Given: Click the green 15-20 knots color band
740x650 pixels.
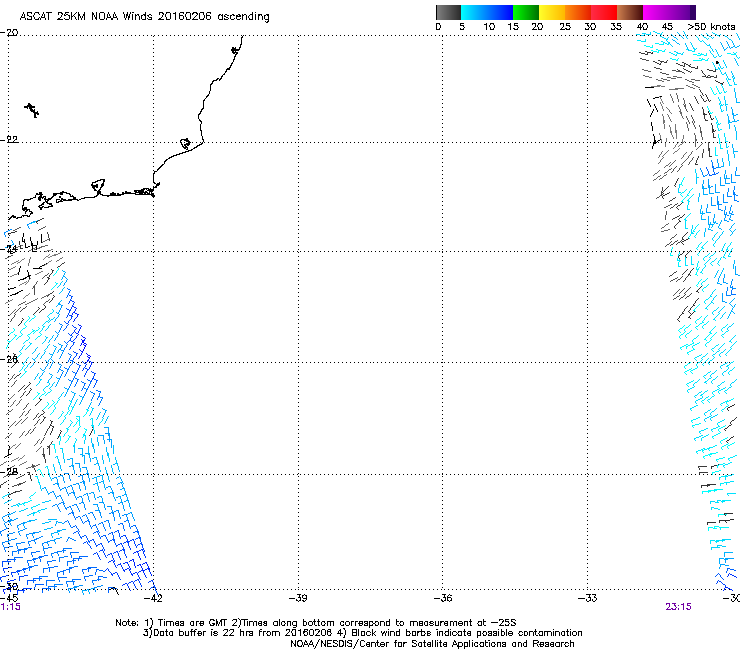Looking at the screenshot, I should coord(526,12).
